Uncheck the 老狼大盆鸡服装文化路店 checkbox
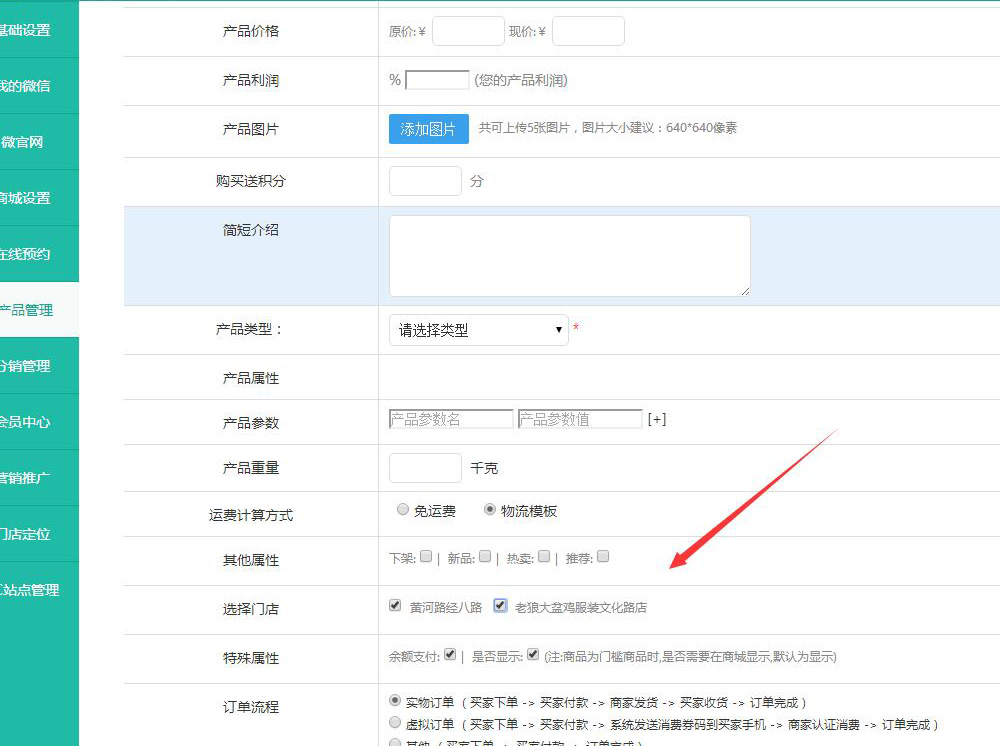The image size is (1000, 746). (x=501, y=606)
